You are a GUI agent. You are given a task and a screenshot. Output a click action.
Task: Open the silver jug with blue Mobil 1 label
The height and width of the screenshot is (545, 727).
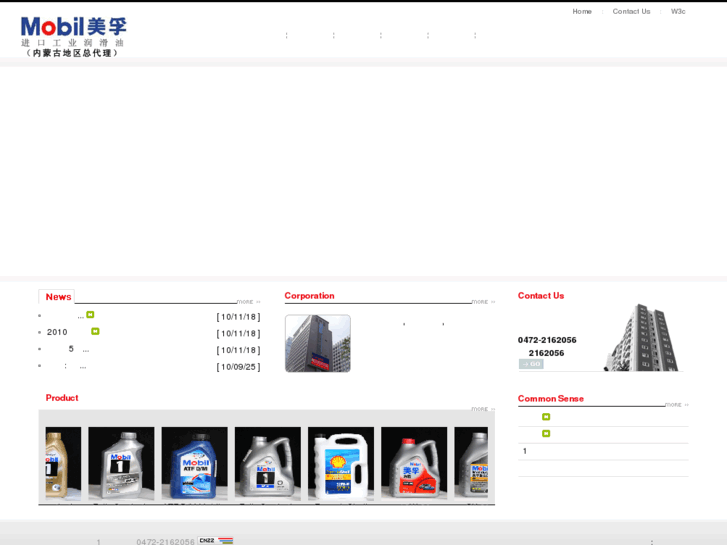268,463
